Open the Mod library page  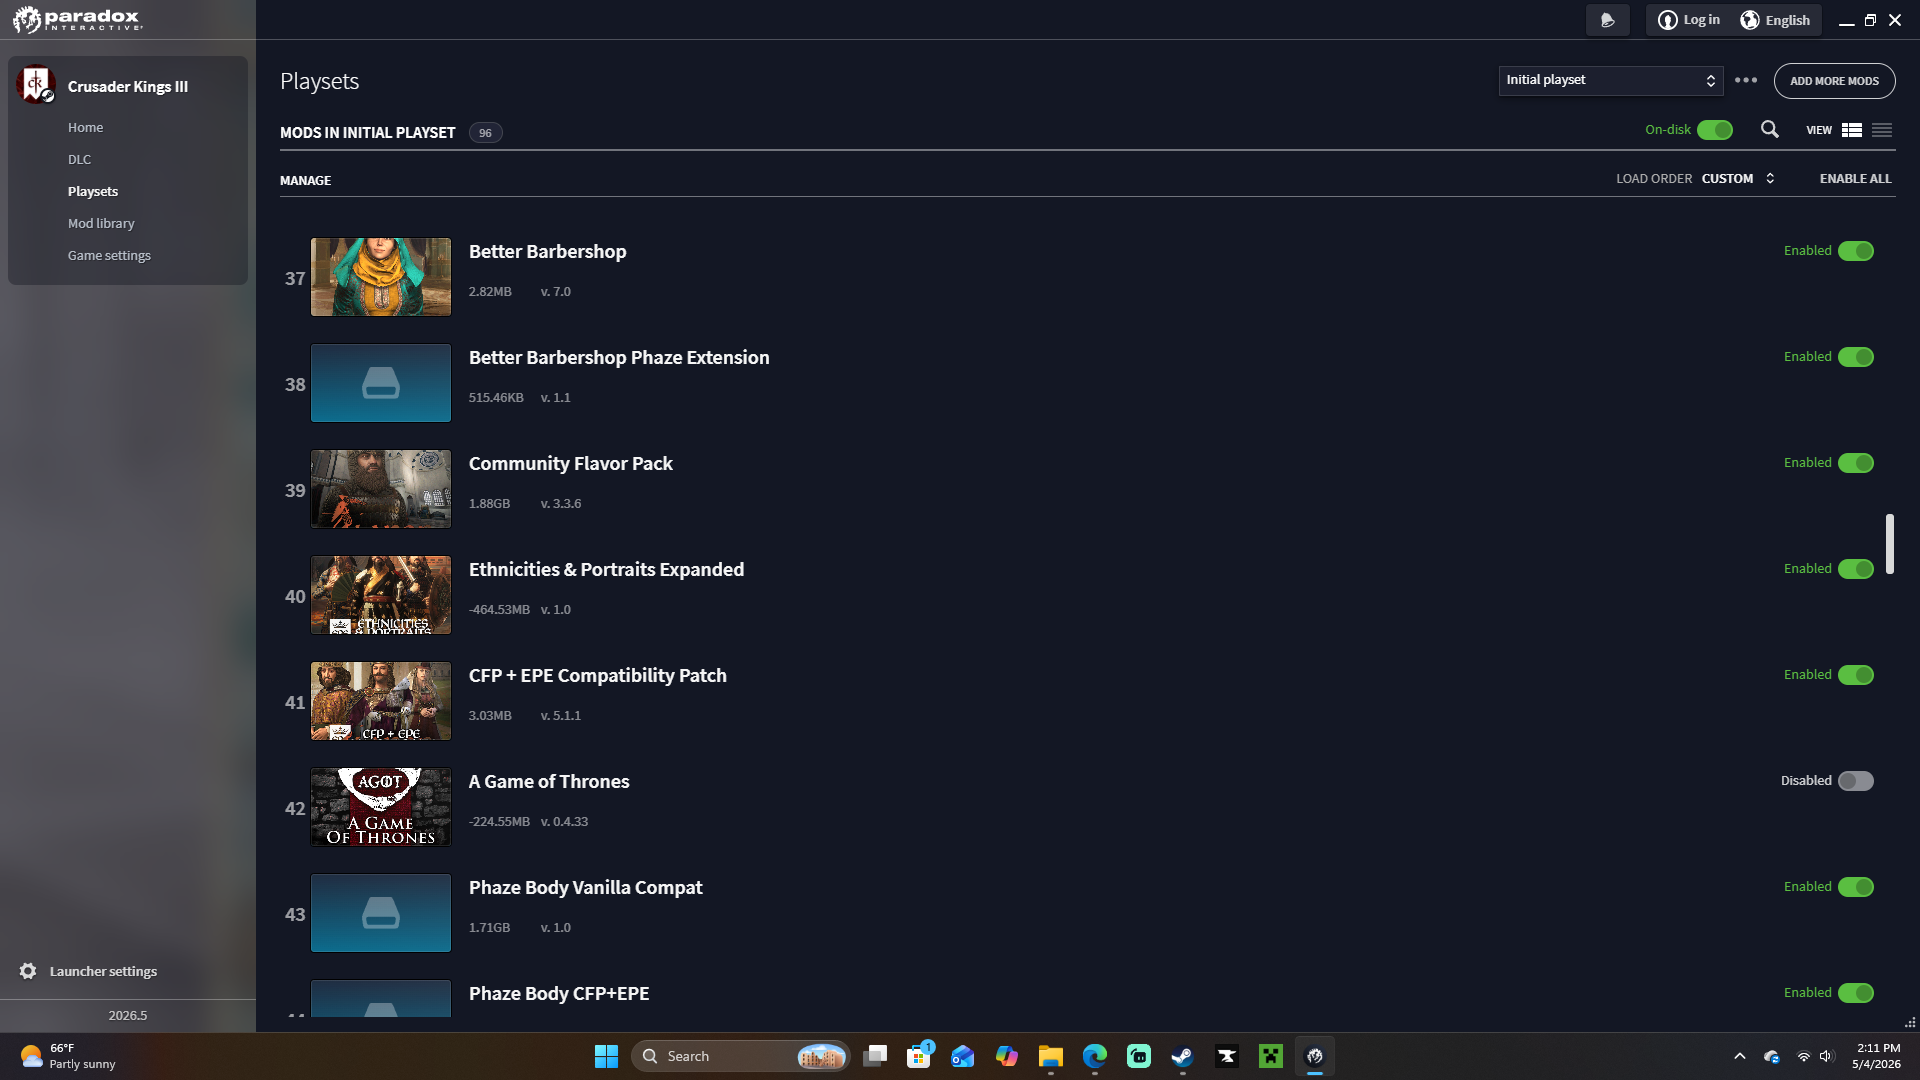pos(101,223)
